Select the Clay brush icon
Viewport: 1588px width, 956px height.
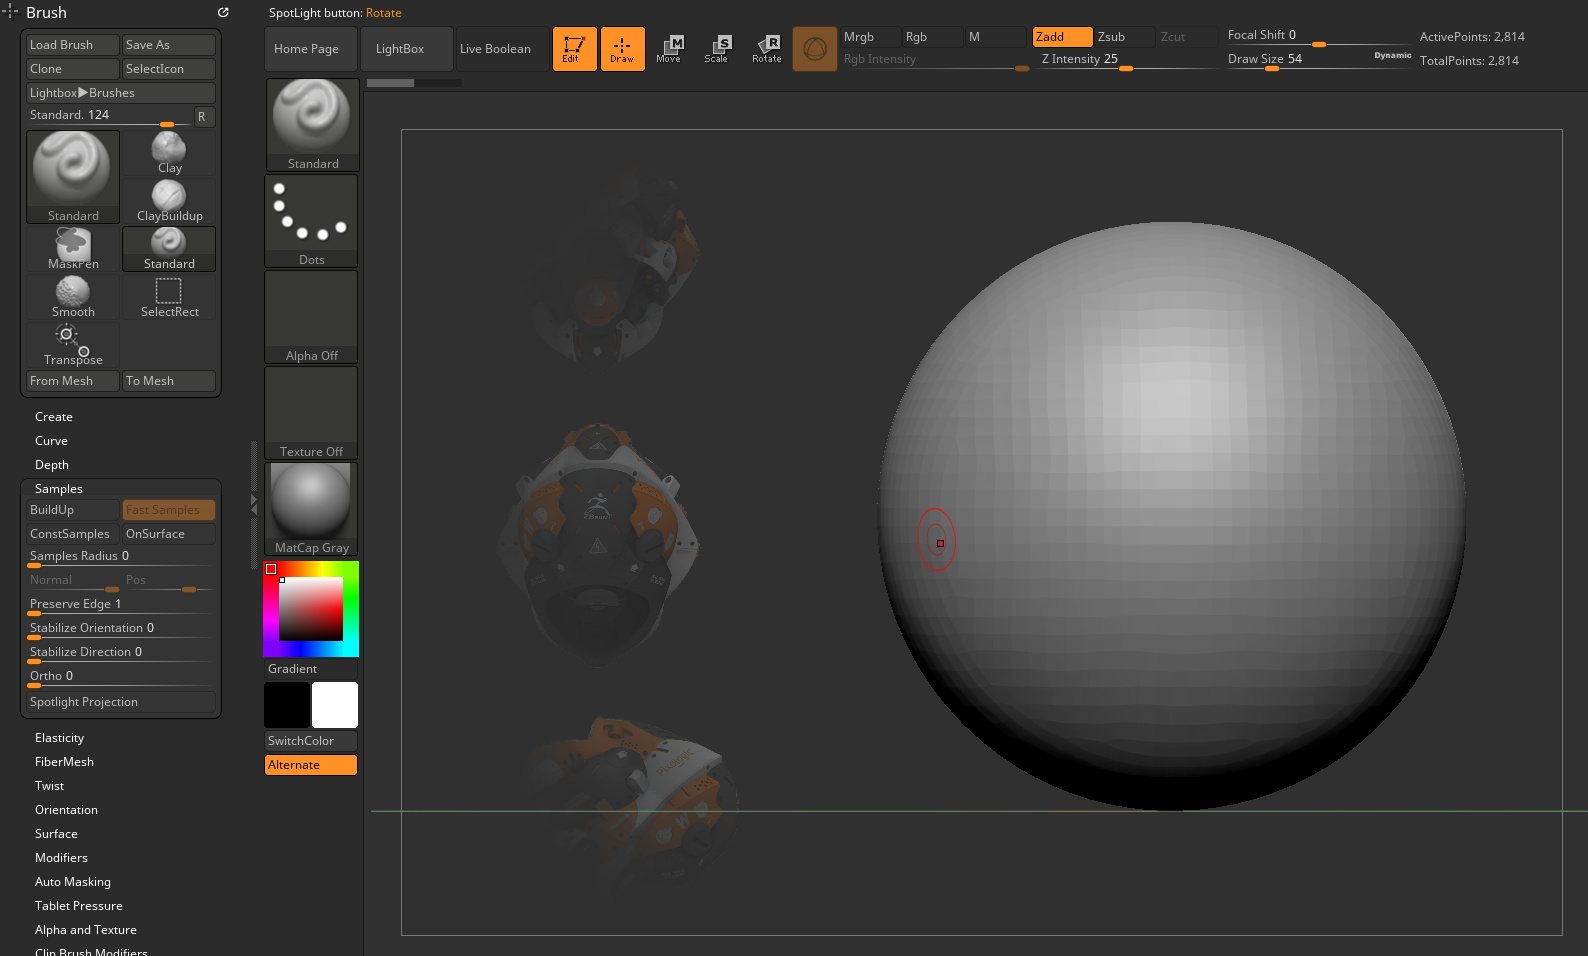tap(169, 153)
